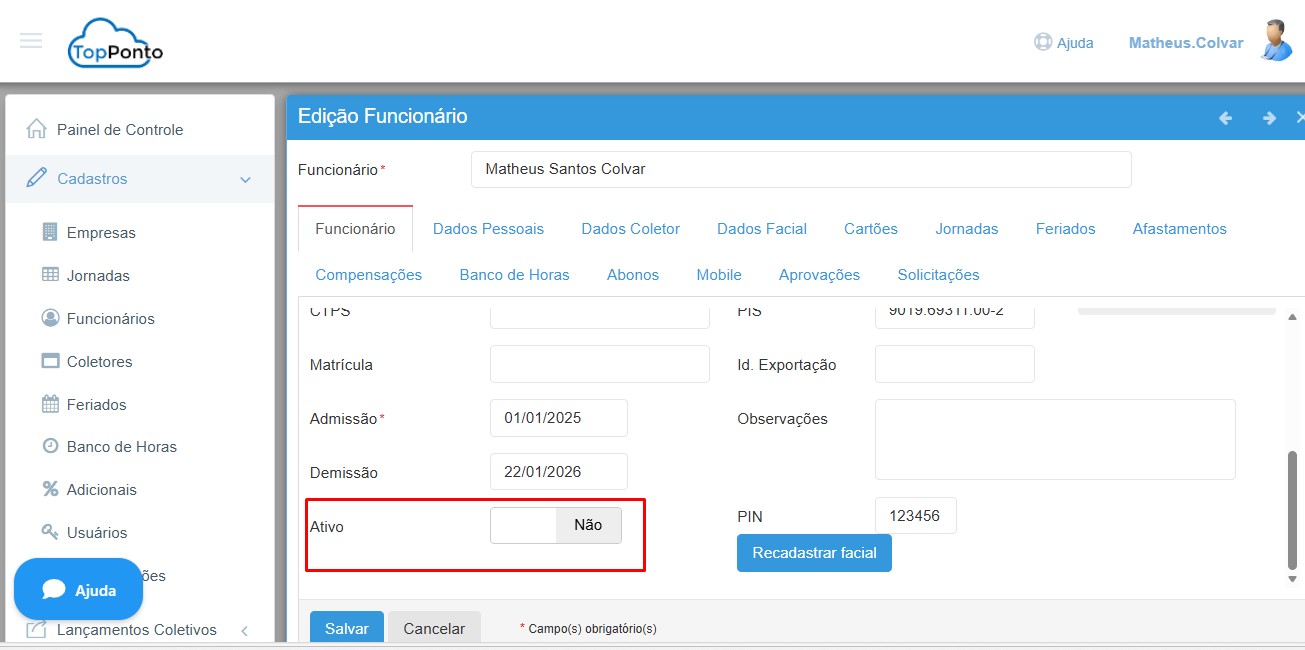Expand the Lançamentos Coletivos section
The height and width of the screenshot is (650, 1305).
coord(245,630)
